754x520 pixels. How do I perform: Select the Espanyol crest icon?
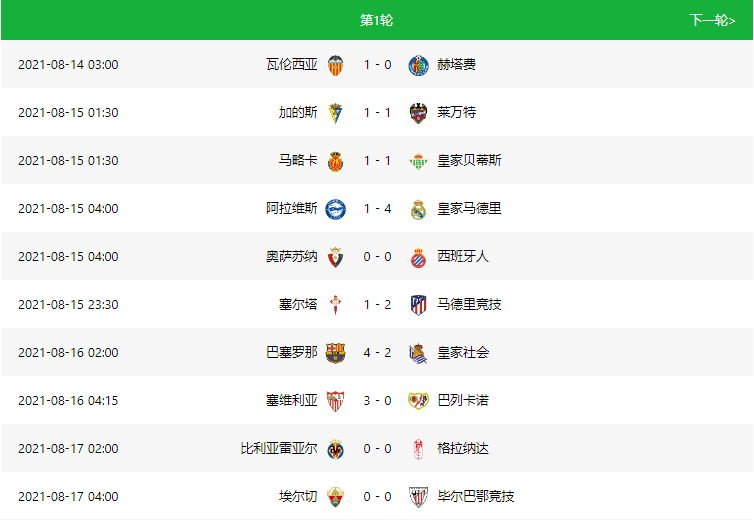coord(418,257)
